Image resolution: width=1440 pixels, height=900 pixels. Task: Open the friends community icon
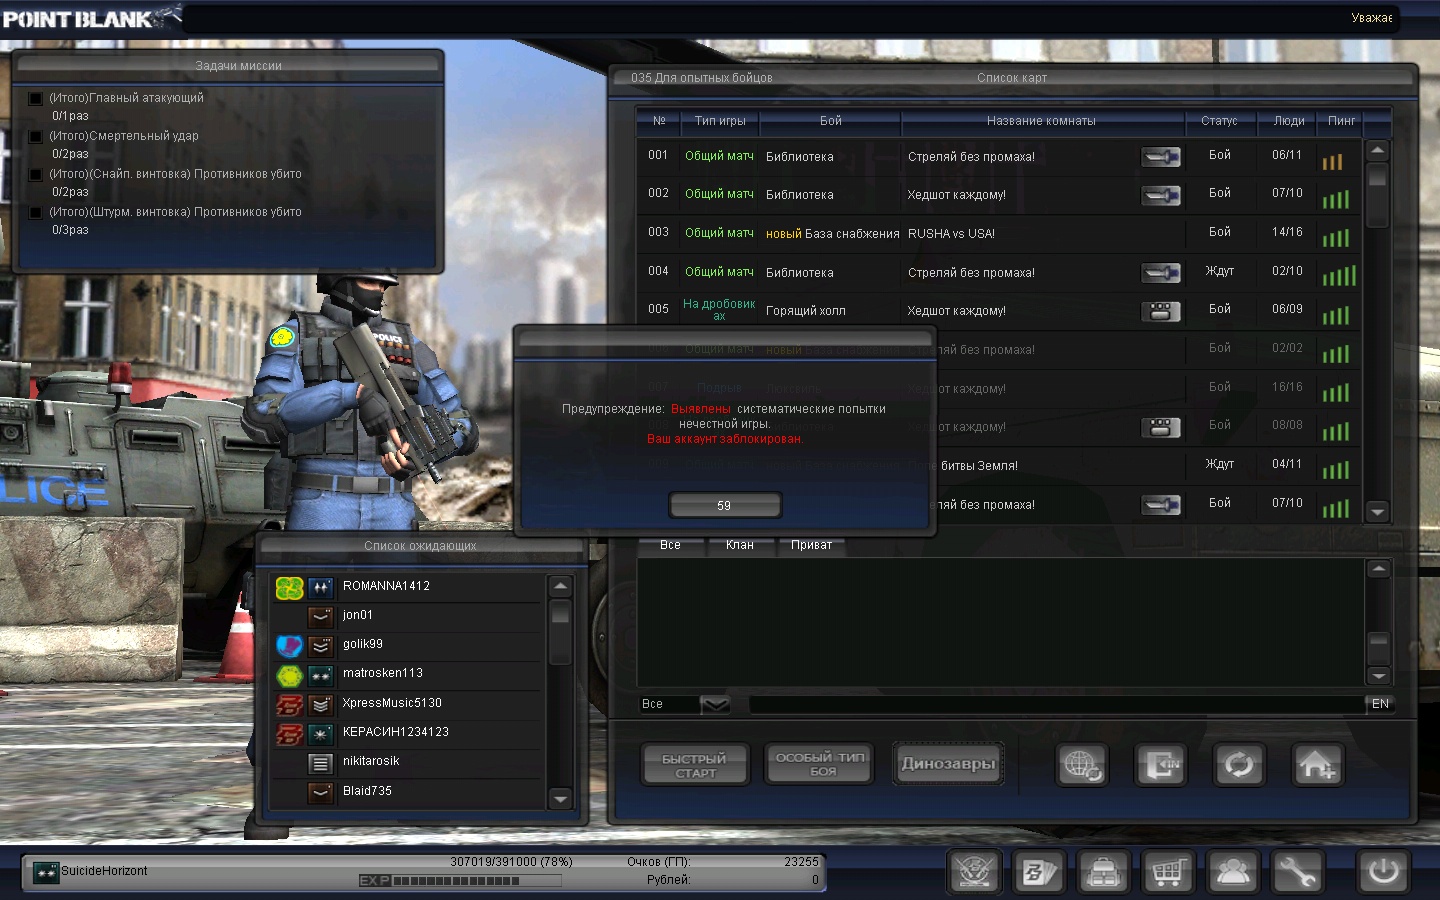(x=1233, y=872)
